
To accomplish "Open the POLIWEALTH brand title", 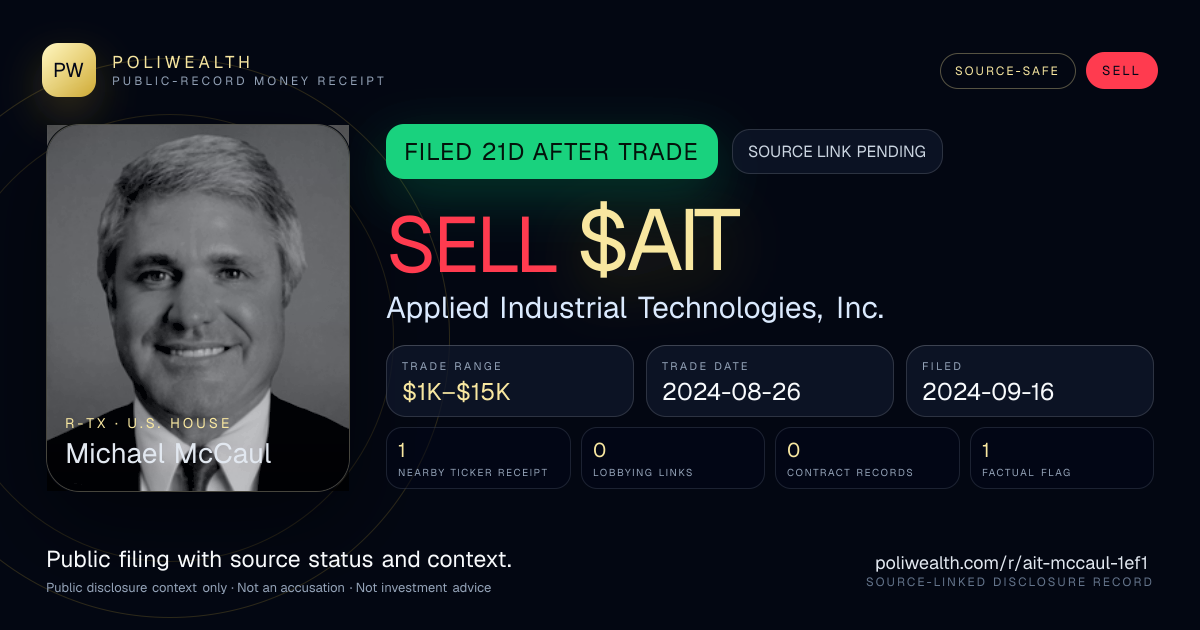I will click(x=182, y=62).
